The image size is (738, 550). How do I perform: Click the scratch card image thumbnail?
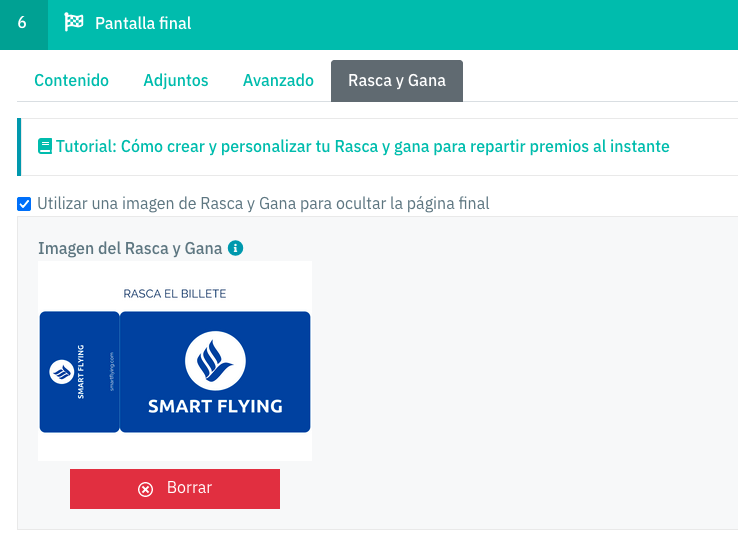pyautogui.click(x=175, y=361)
